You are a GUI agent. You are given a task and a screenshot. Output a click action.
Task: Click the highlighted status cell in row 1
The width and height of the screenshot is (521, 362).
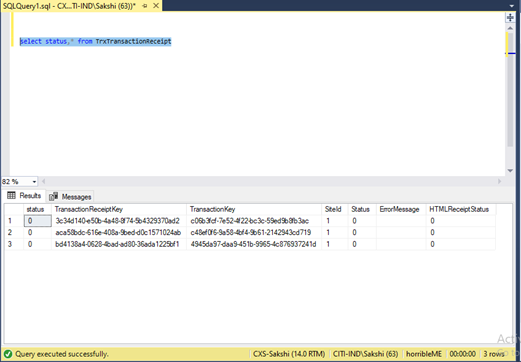click(38, 221)
